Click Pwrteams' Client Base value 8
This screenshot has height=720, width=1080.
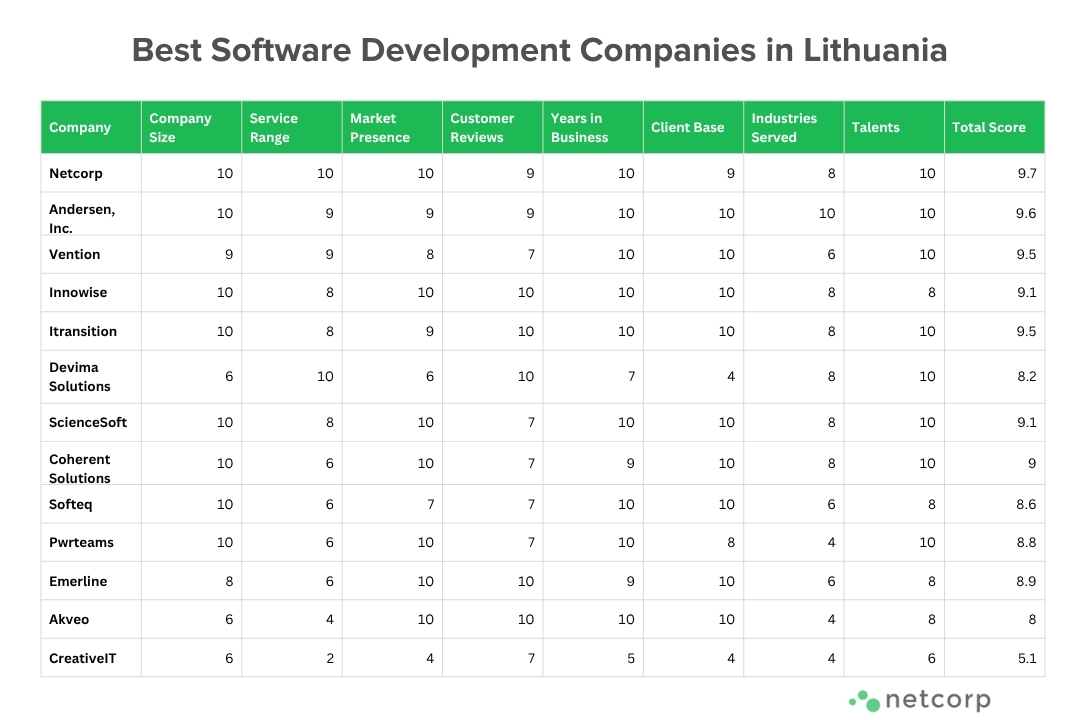pos(731,542)
